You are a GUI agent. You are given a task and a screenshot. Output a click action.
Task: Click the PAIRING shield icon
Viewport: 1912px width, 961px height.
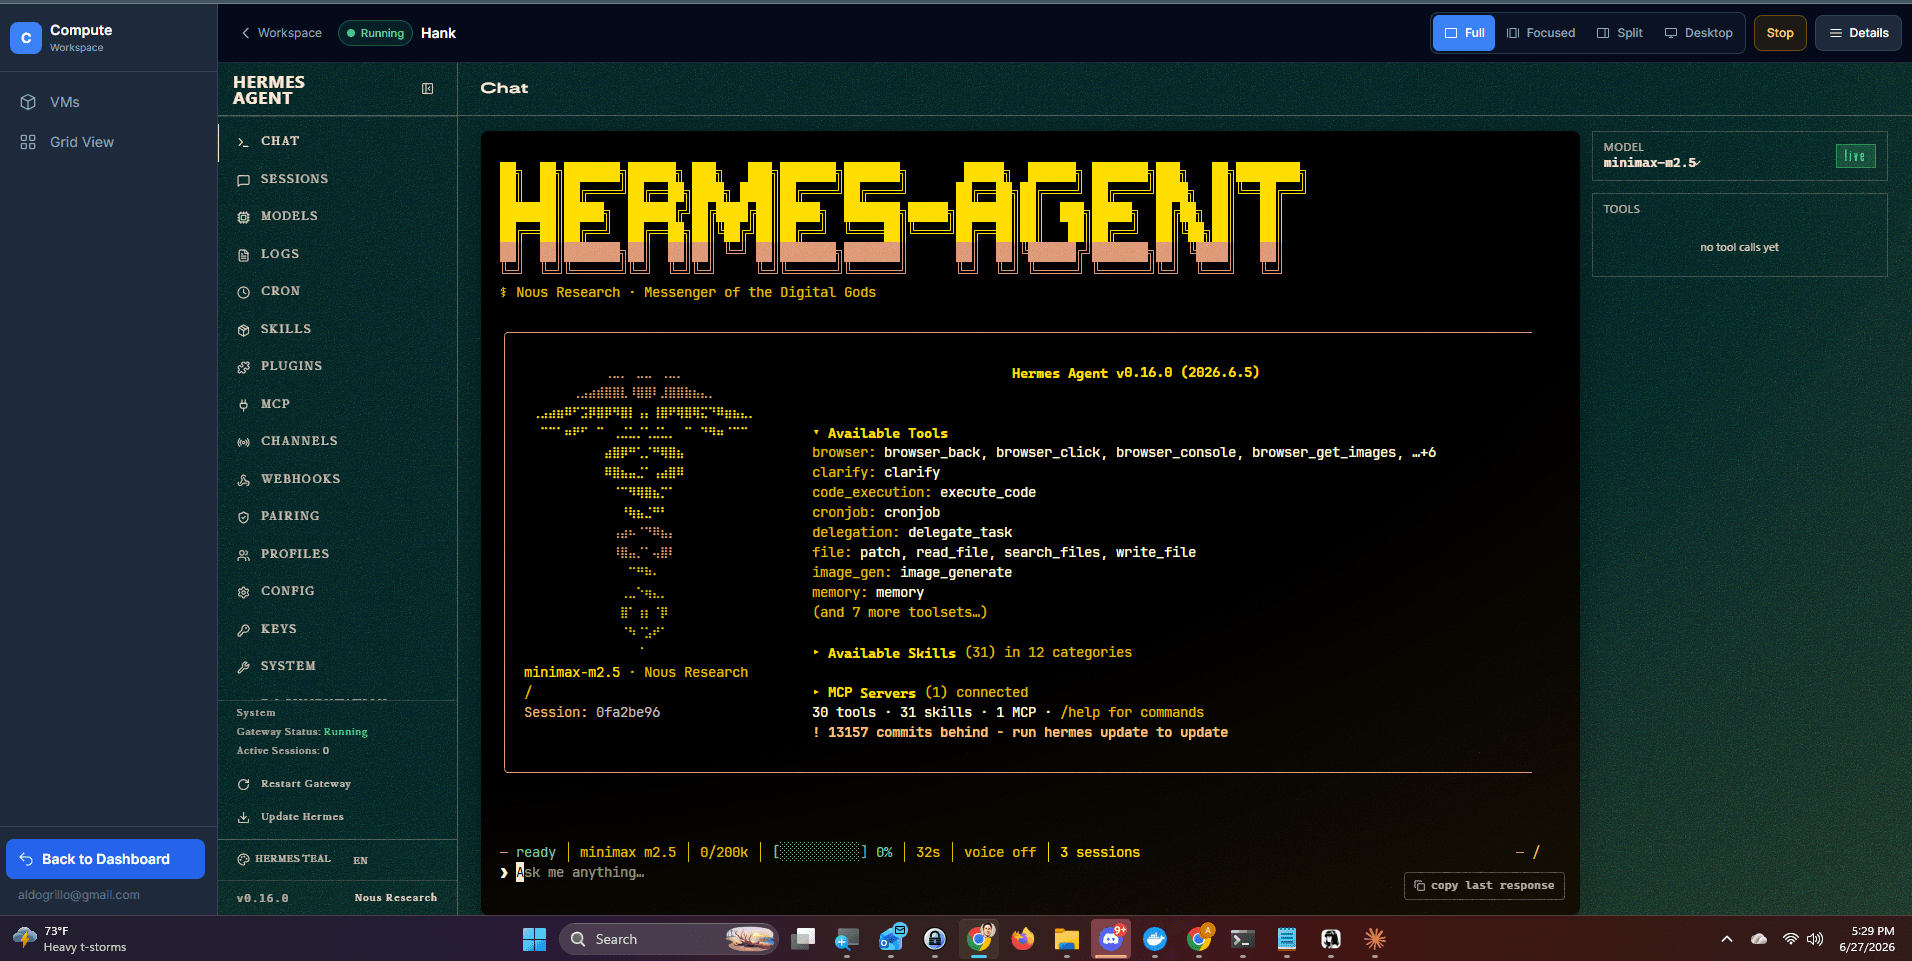point(243,517)
